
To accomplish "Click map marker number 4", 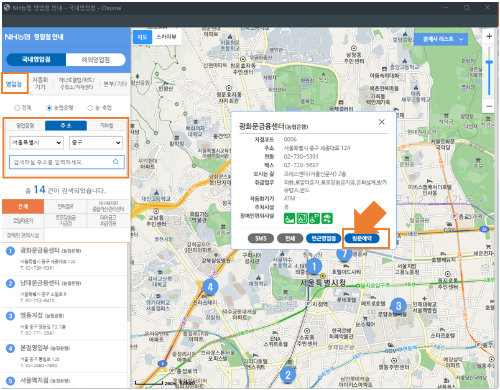I will [x=210, y=287].
